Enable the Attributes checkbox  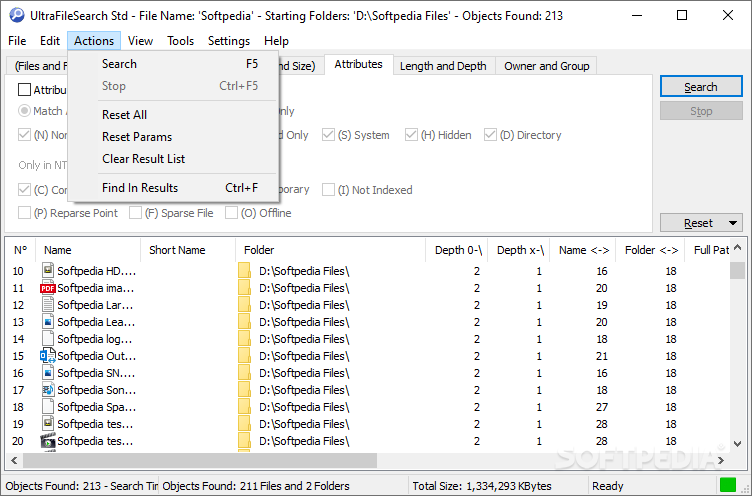tap(24, 90)
